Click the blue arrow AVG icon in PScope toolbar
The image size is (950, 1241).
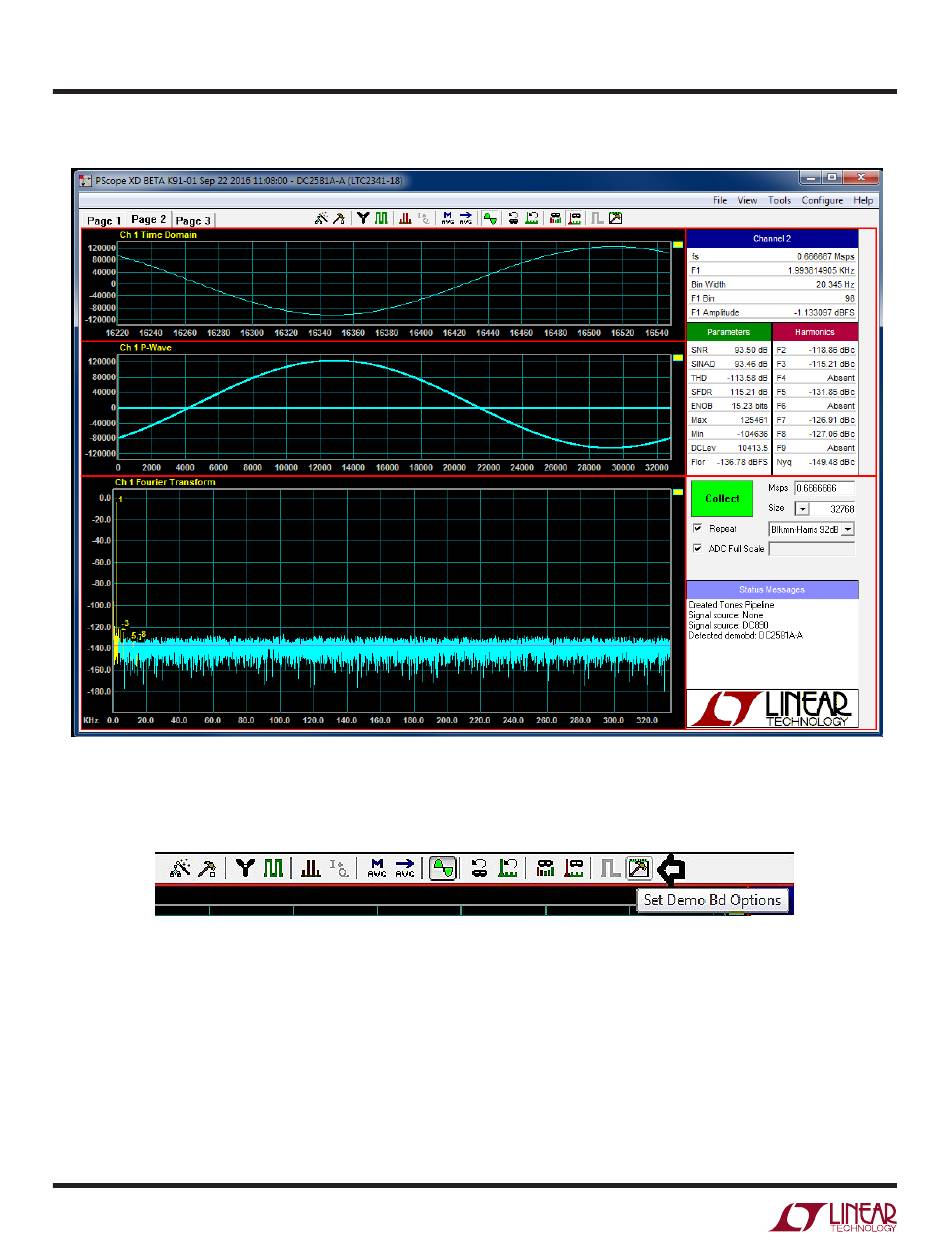coord(466,218)
